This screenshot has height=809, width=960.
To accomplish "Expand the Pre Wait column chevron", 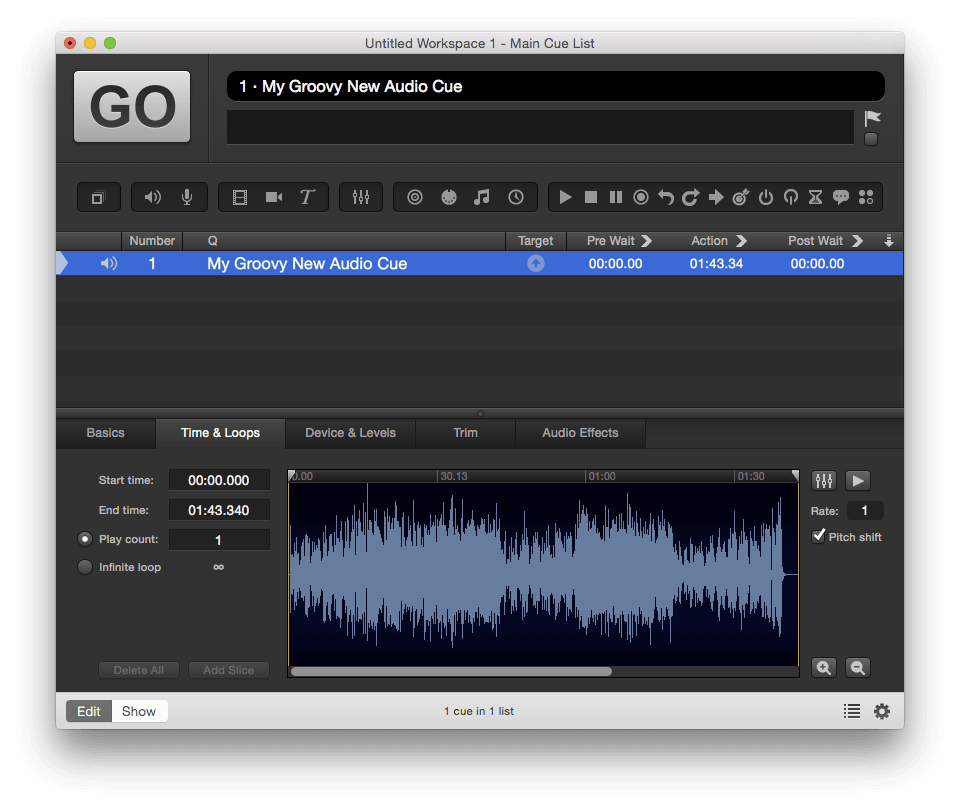I will pyautogui.click(x=646, y=241).
